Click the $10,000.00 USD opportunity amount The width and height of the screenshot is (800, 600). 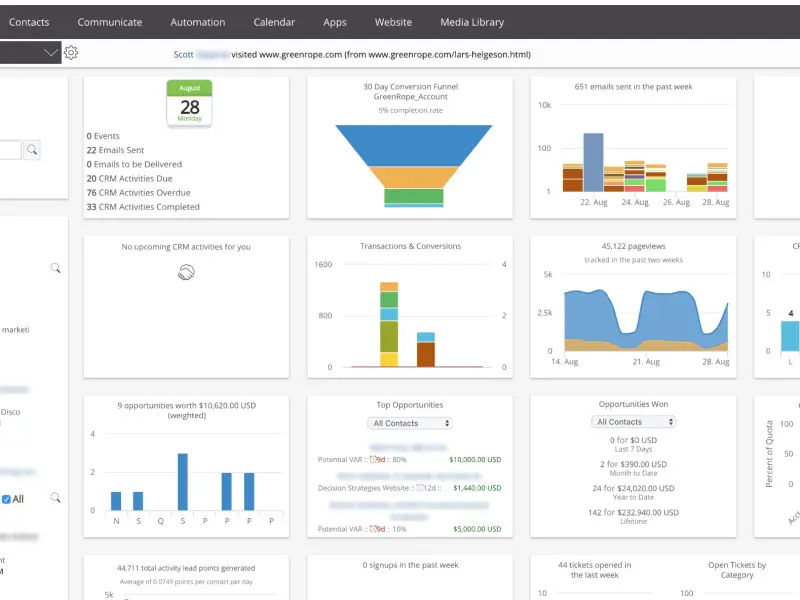[x=475, y=459]
